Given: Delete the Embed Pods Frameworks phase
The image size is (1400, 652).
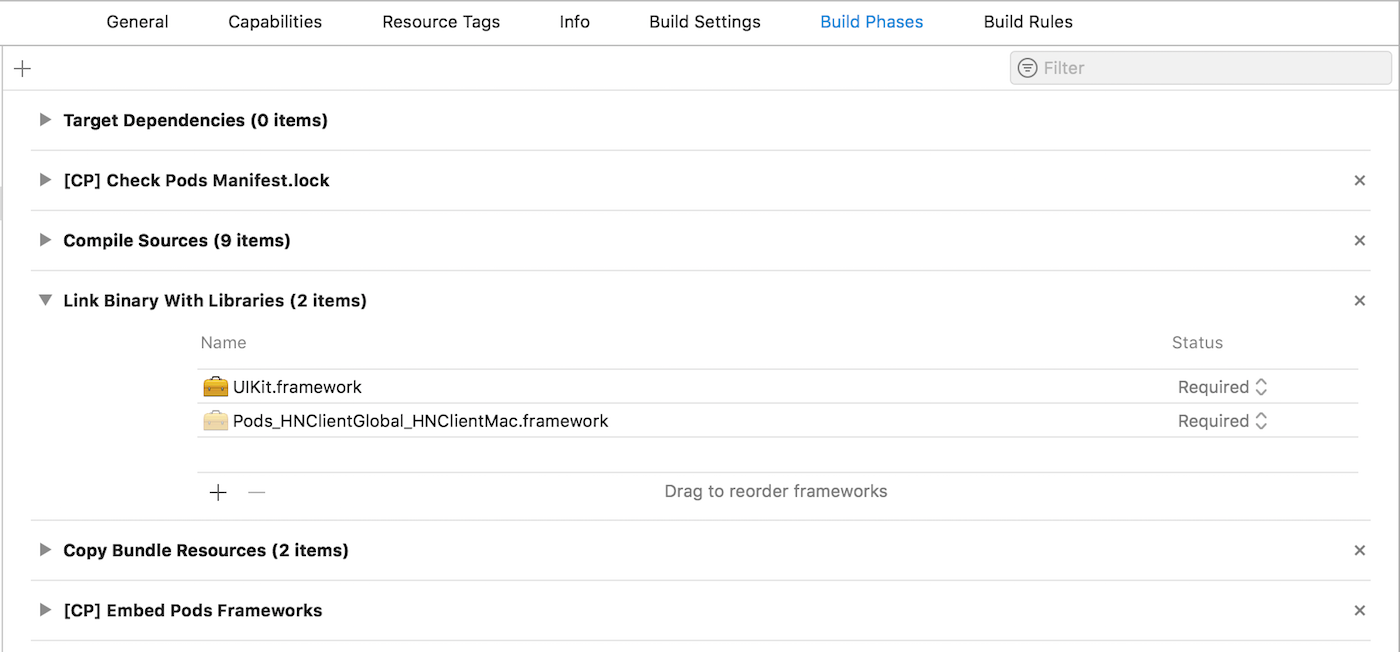Looking at the screenshot, I should click(1359, 611).
